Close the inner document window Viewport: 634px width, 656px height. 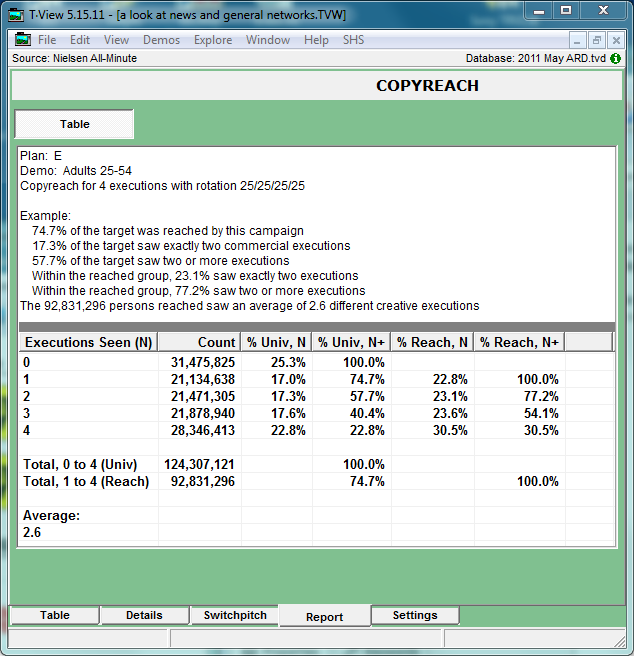(616, 41)
